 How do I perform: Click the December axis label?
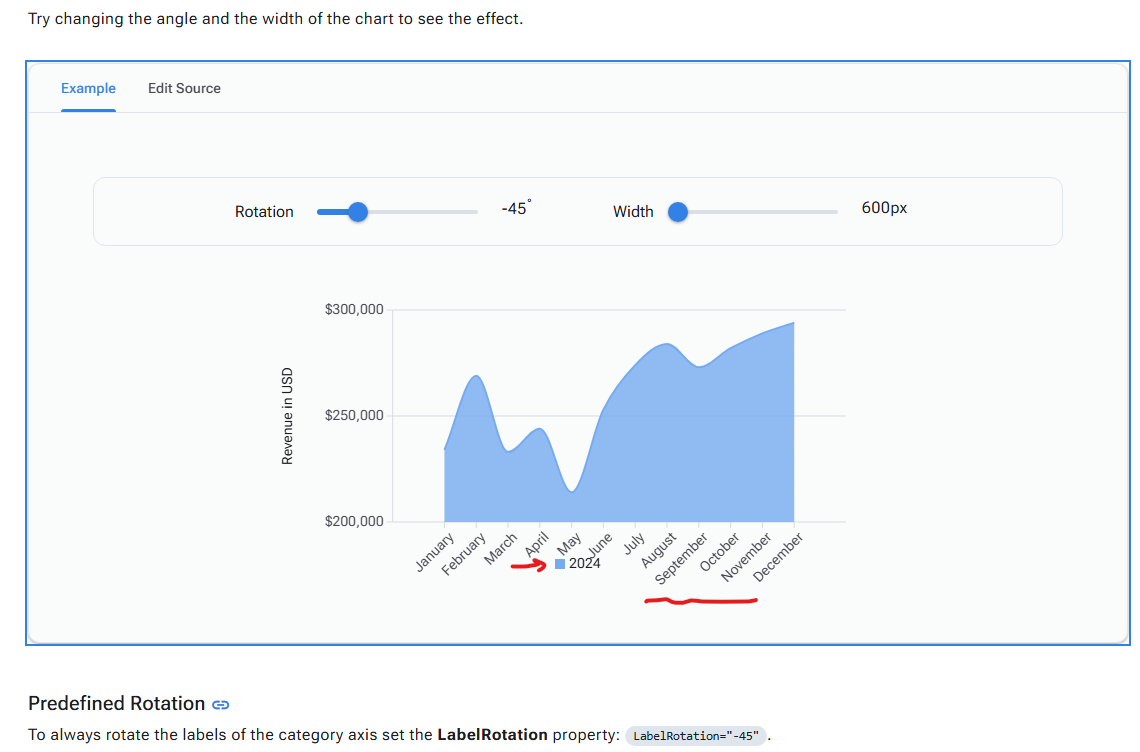click(x=778, y=556)
